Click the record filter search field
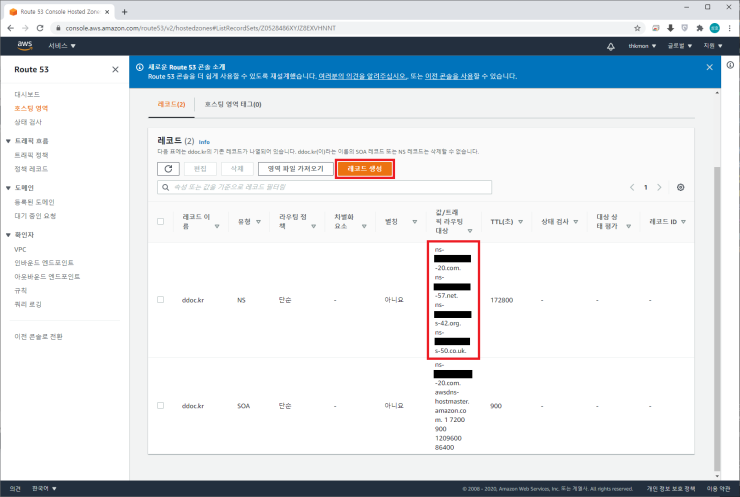 click(x=325, y=187)
